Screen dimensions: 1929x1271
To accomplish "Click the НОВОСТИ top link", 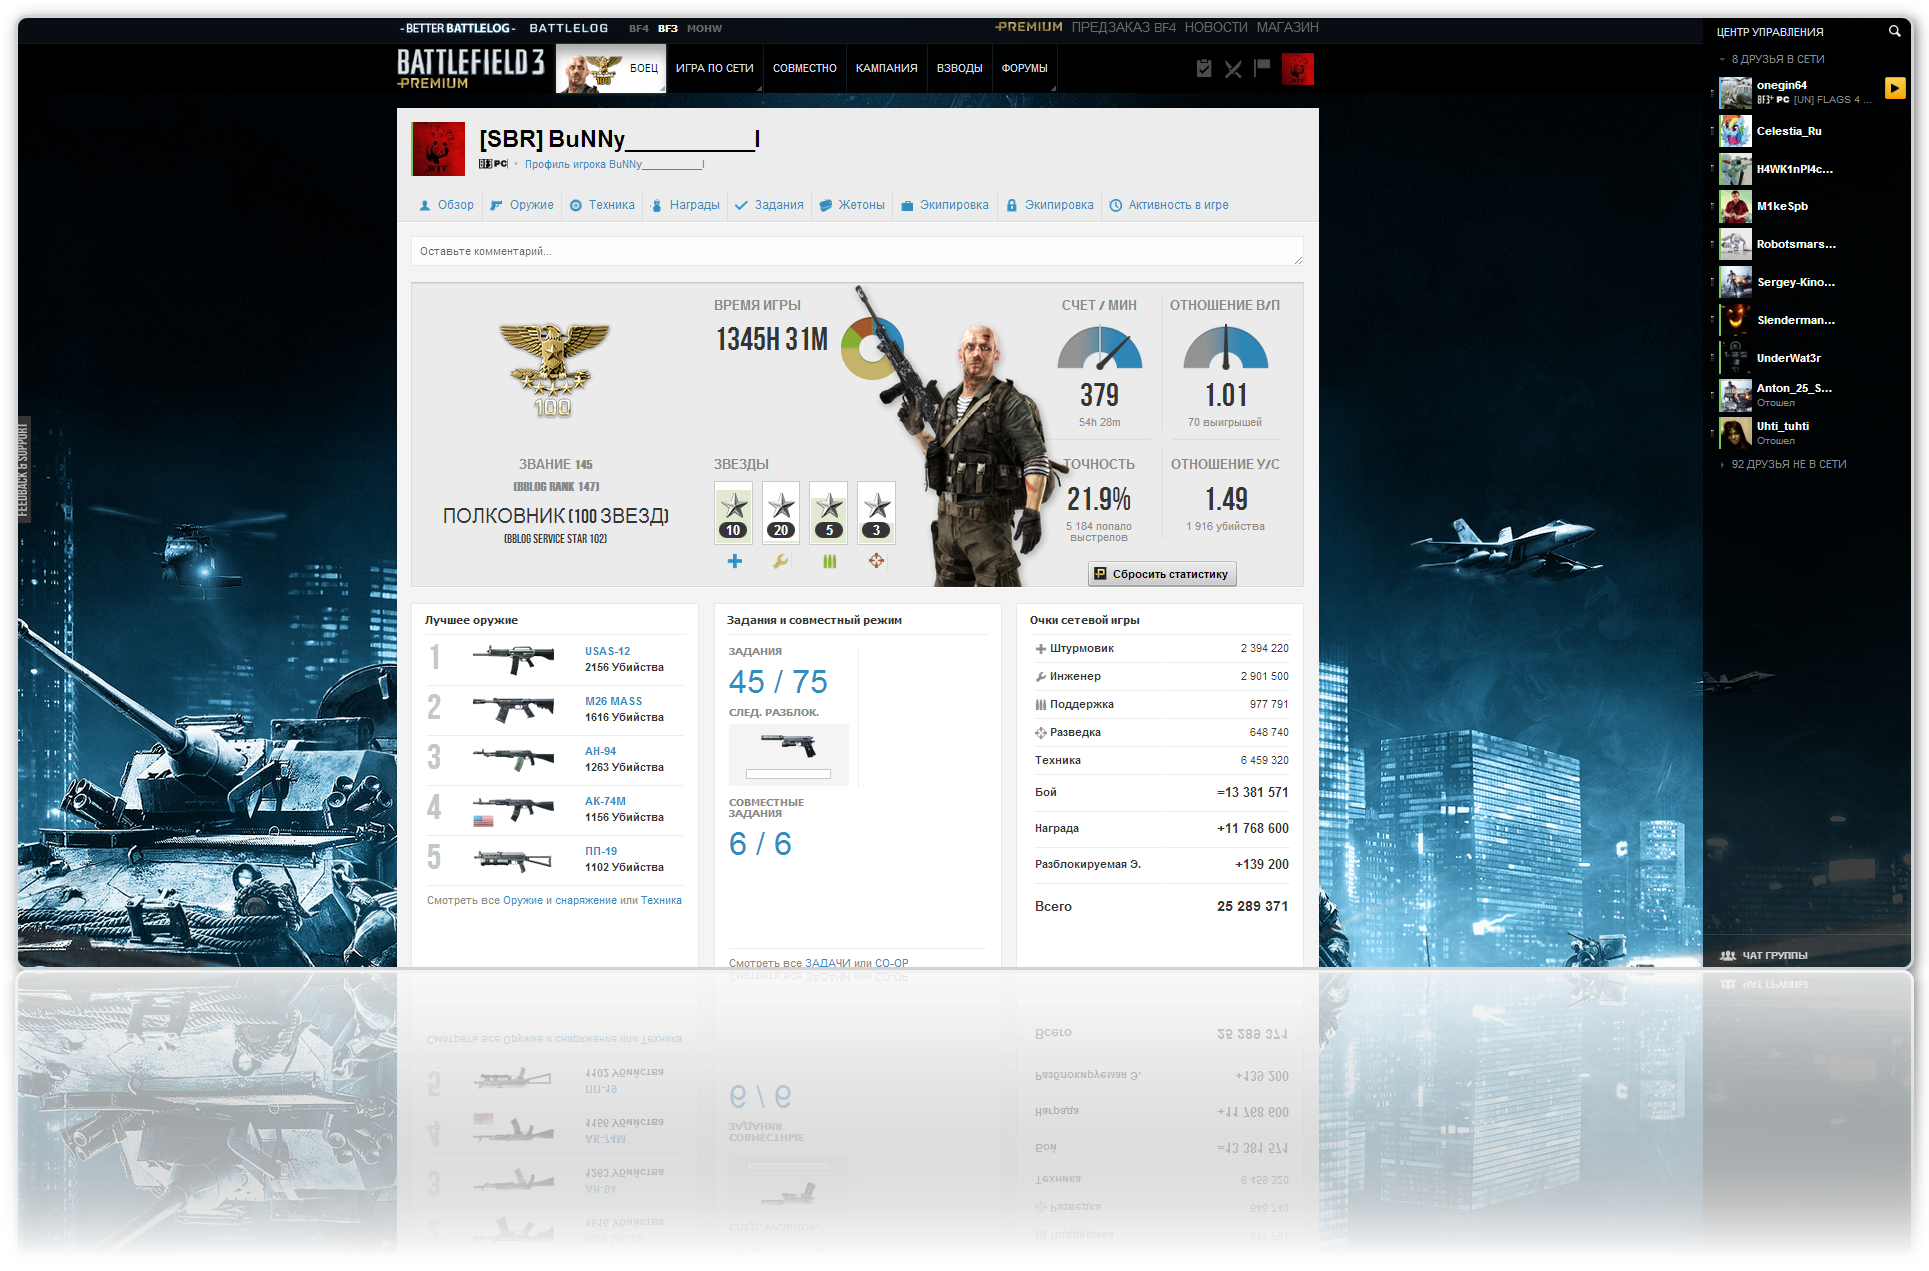I will [1216, 27].
